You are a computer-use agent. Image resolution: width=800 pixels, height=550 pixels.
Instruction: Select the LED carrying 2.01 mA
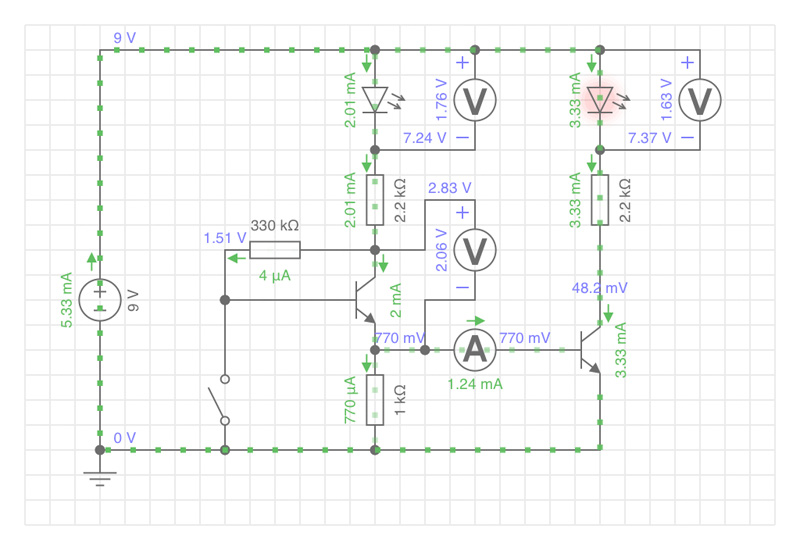(x=375, y=100)
